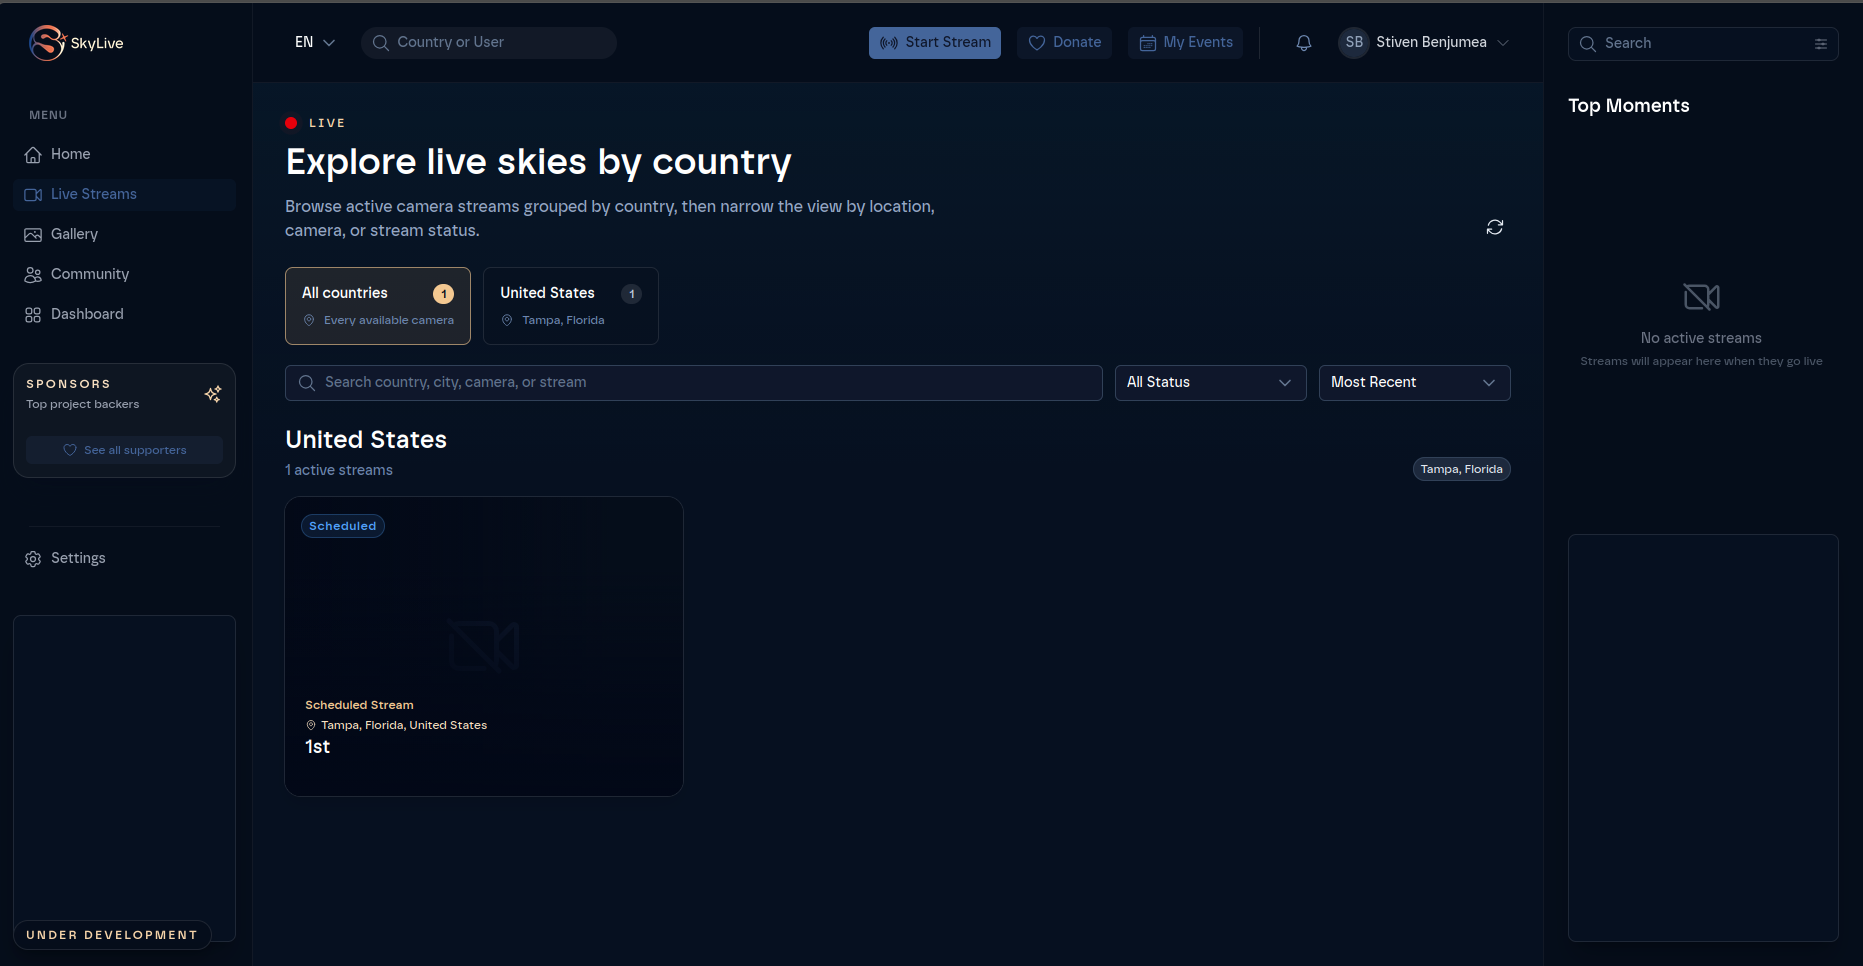1863x966 pixels.
Task: Click See all supporters button
Action: pos(124,450)
